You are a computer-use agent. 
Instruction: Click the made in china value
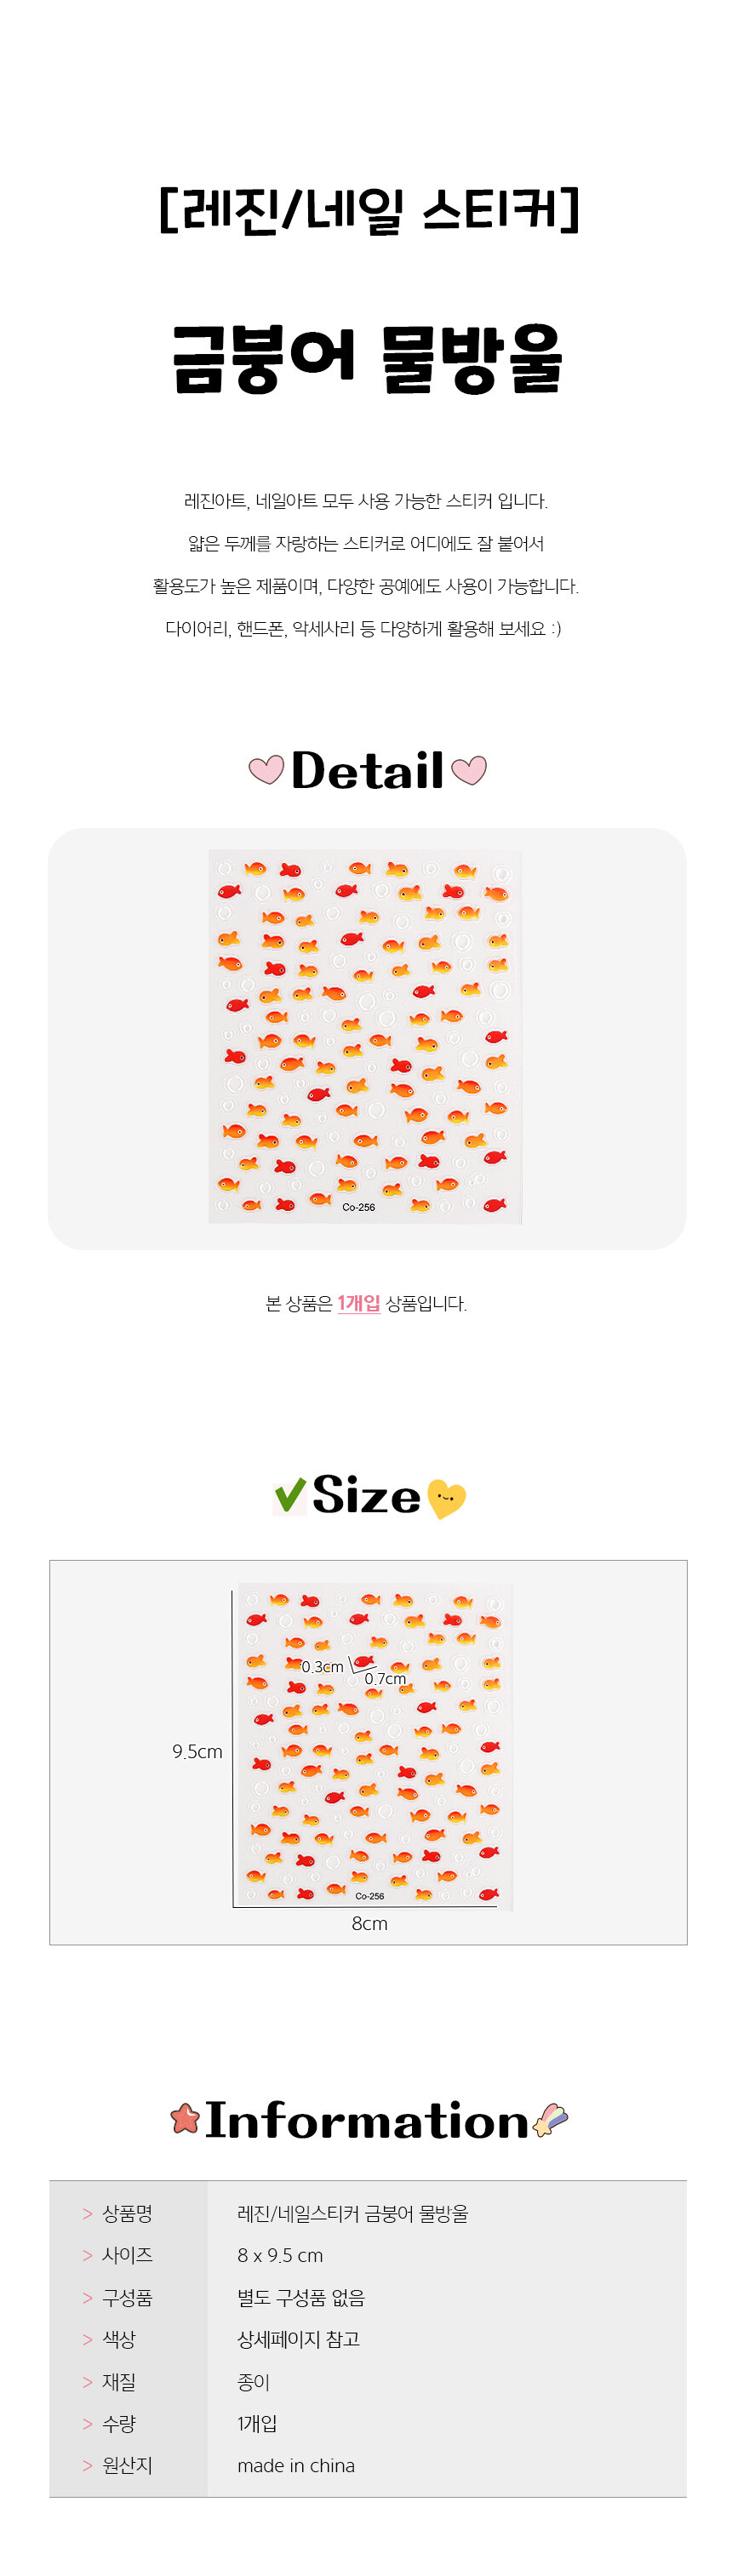tap(296, 2466)
